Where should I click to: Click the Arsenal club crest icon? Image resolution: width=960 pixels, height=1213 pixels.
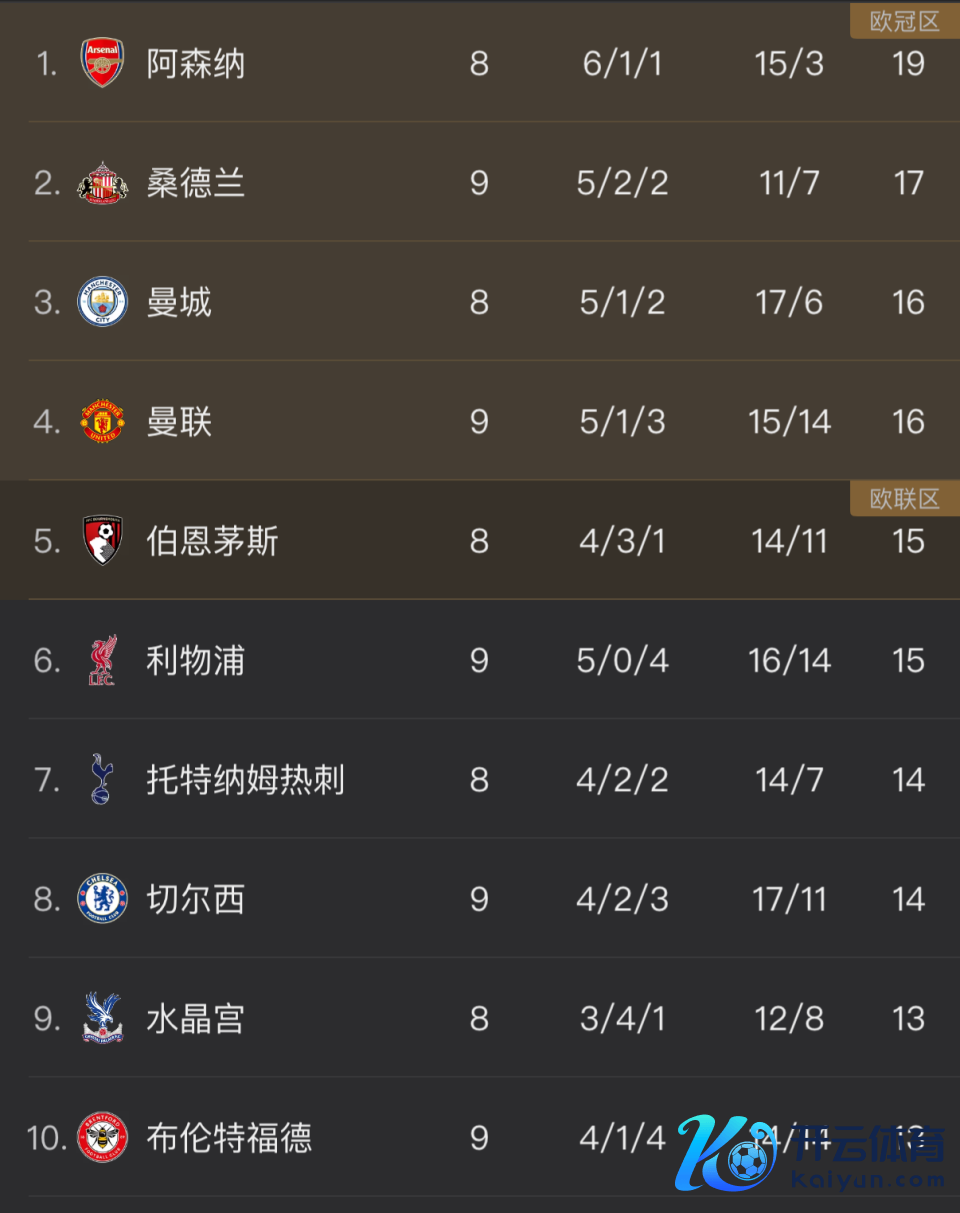[x=102, y=63]
